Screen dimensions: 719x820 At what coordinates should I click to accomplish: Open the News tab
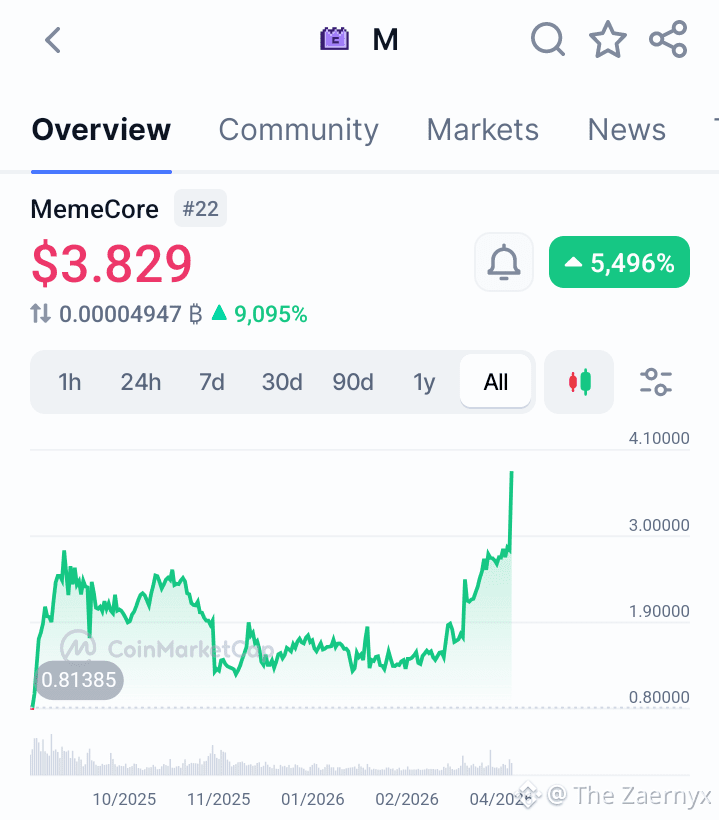click(x=627, y=130)
